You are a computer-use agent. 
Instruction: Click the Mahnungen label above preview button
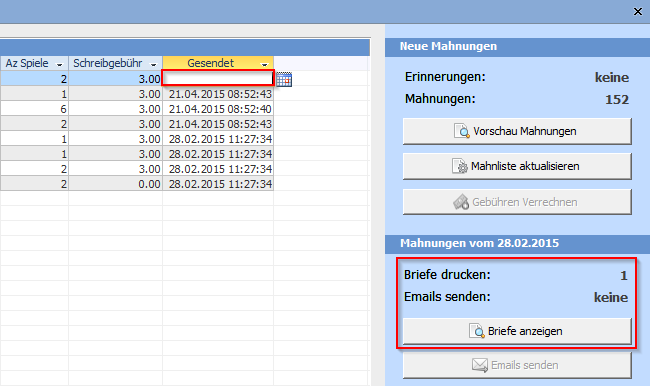[x=440, y=99]
